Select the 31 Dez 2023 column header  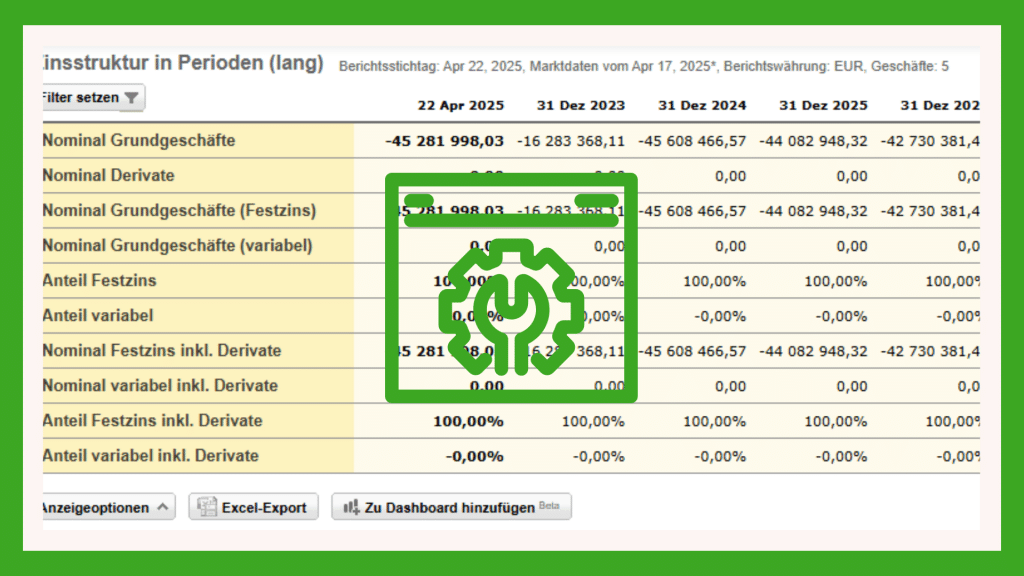(x=581, y=105)
